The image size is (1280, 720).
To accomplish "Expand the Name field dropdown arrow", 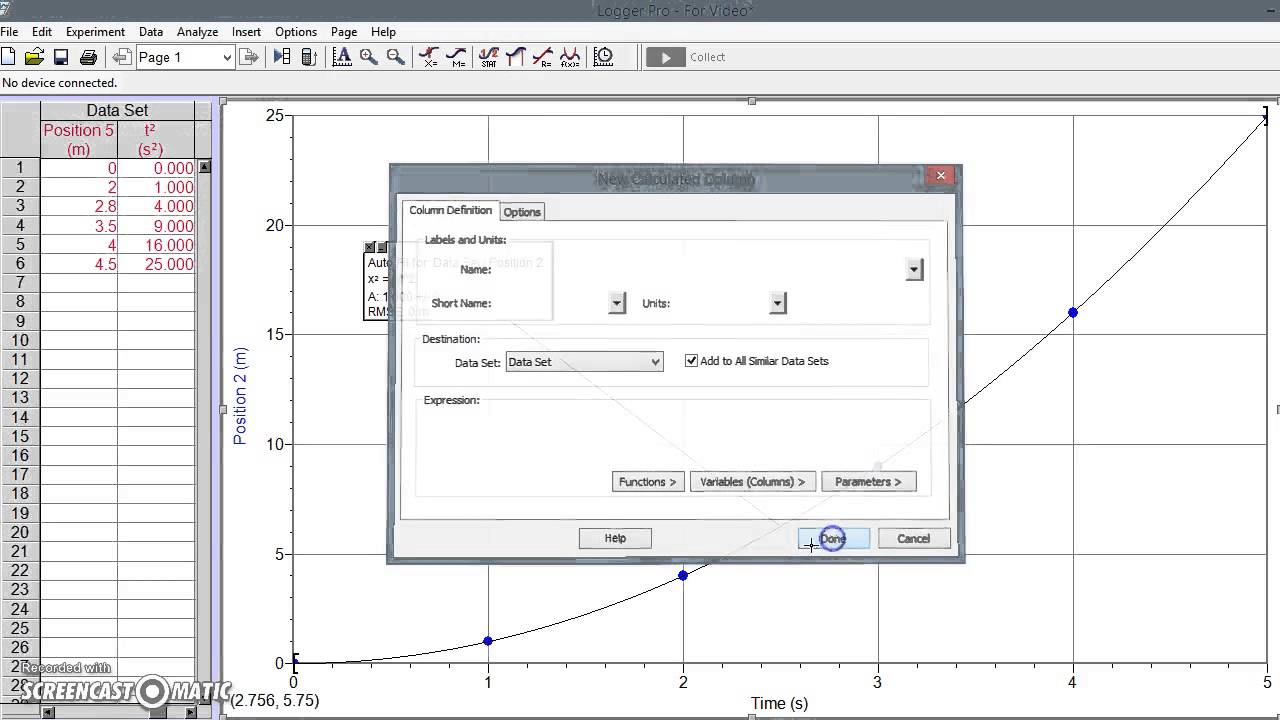I will click(x=913, y=269).
